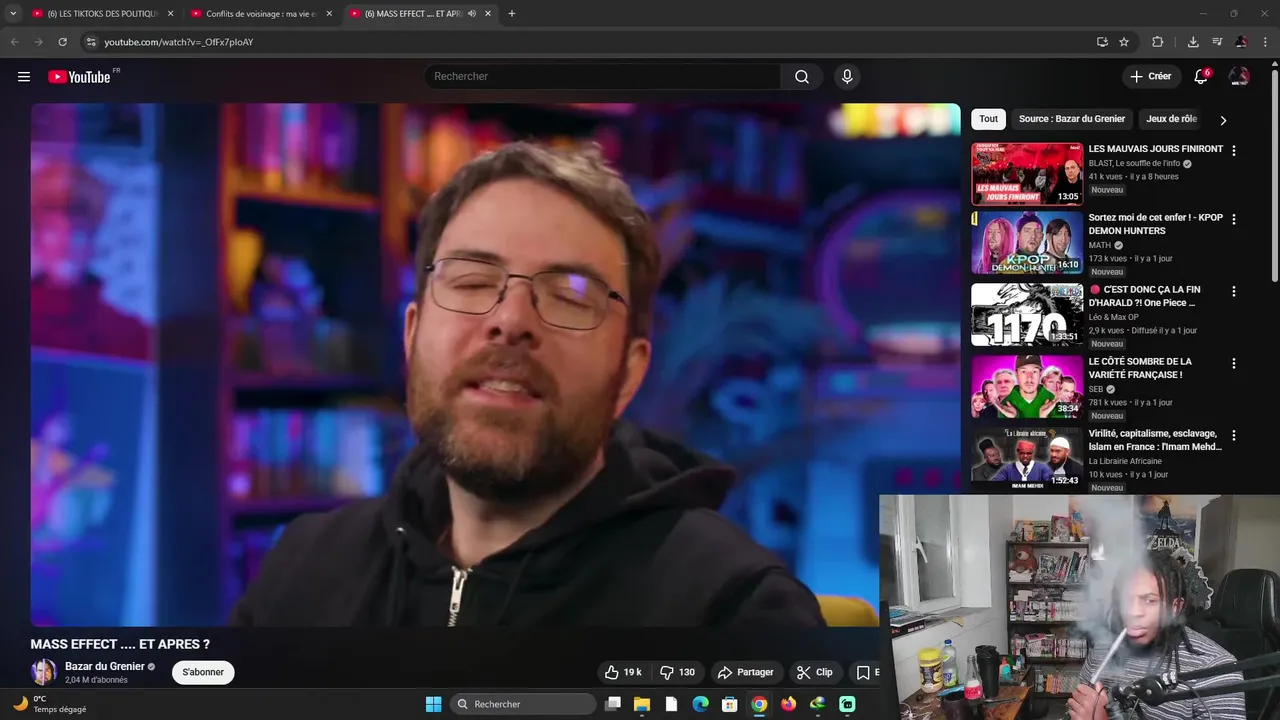Image resolution: width=1280 pixels, height=720 pixels.
Task: Show more filter chips with right chevron
Action: click(x=1223, y=120)
